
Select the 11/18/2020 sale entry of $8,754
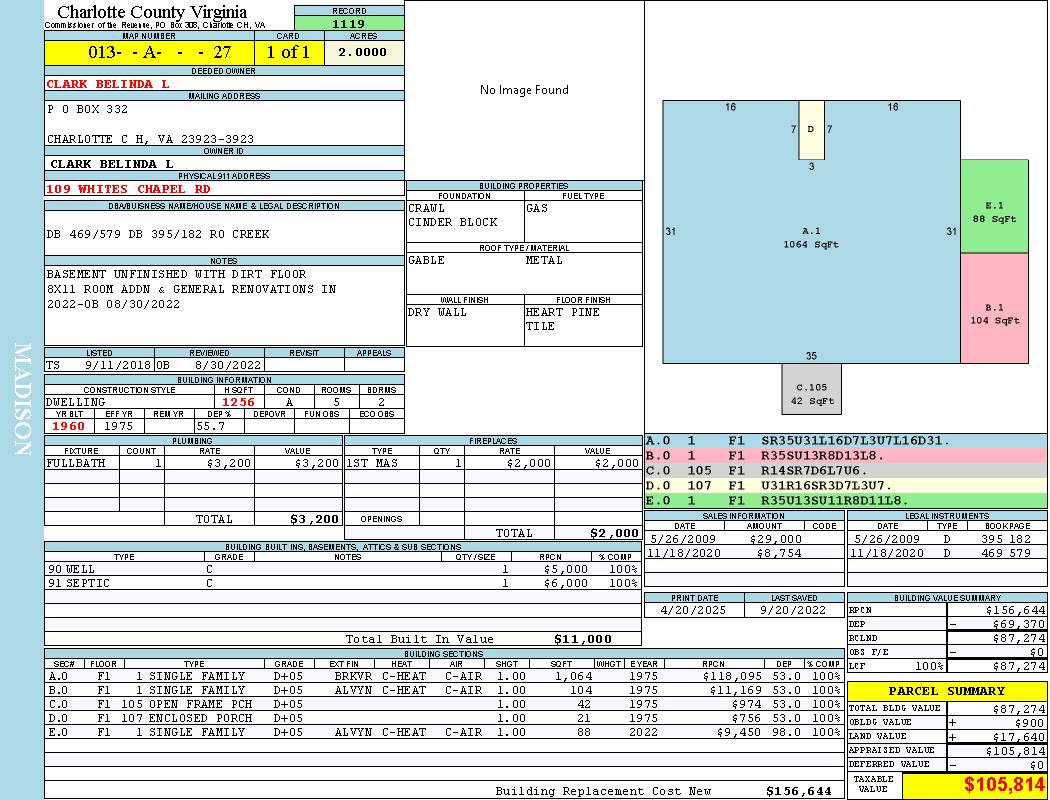coord(742,553)
